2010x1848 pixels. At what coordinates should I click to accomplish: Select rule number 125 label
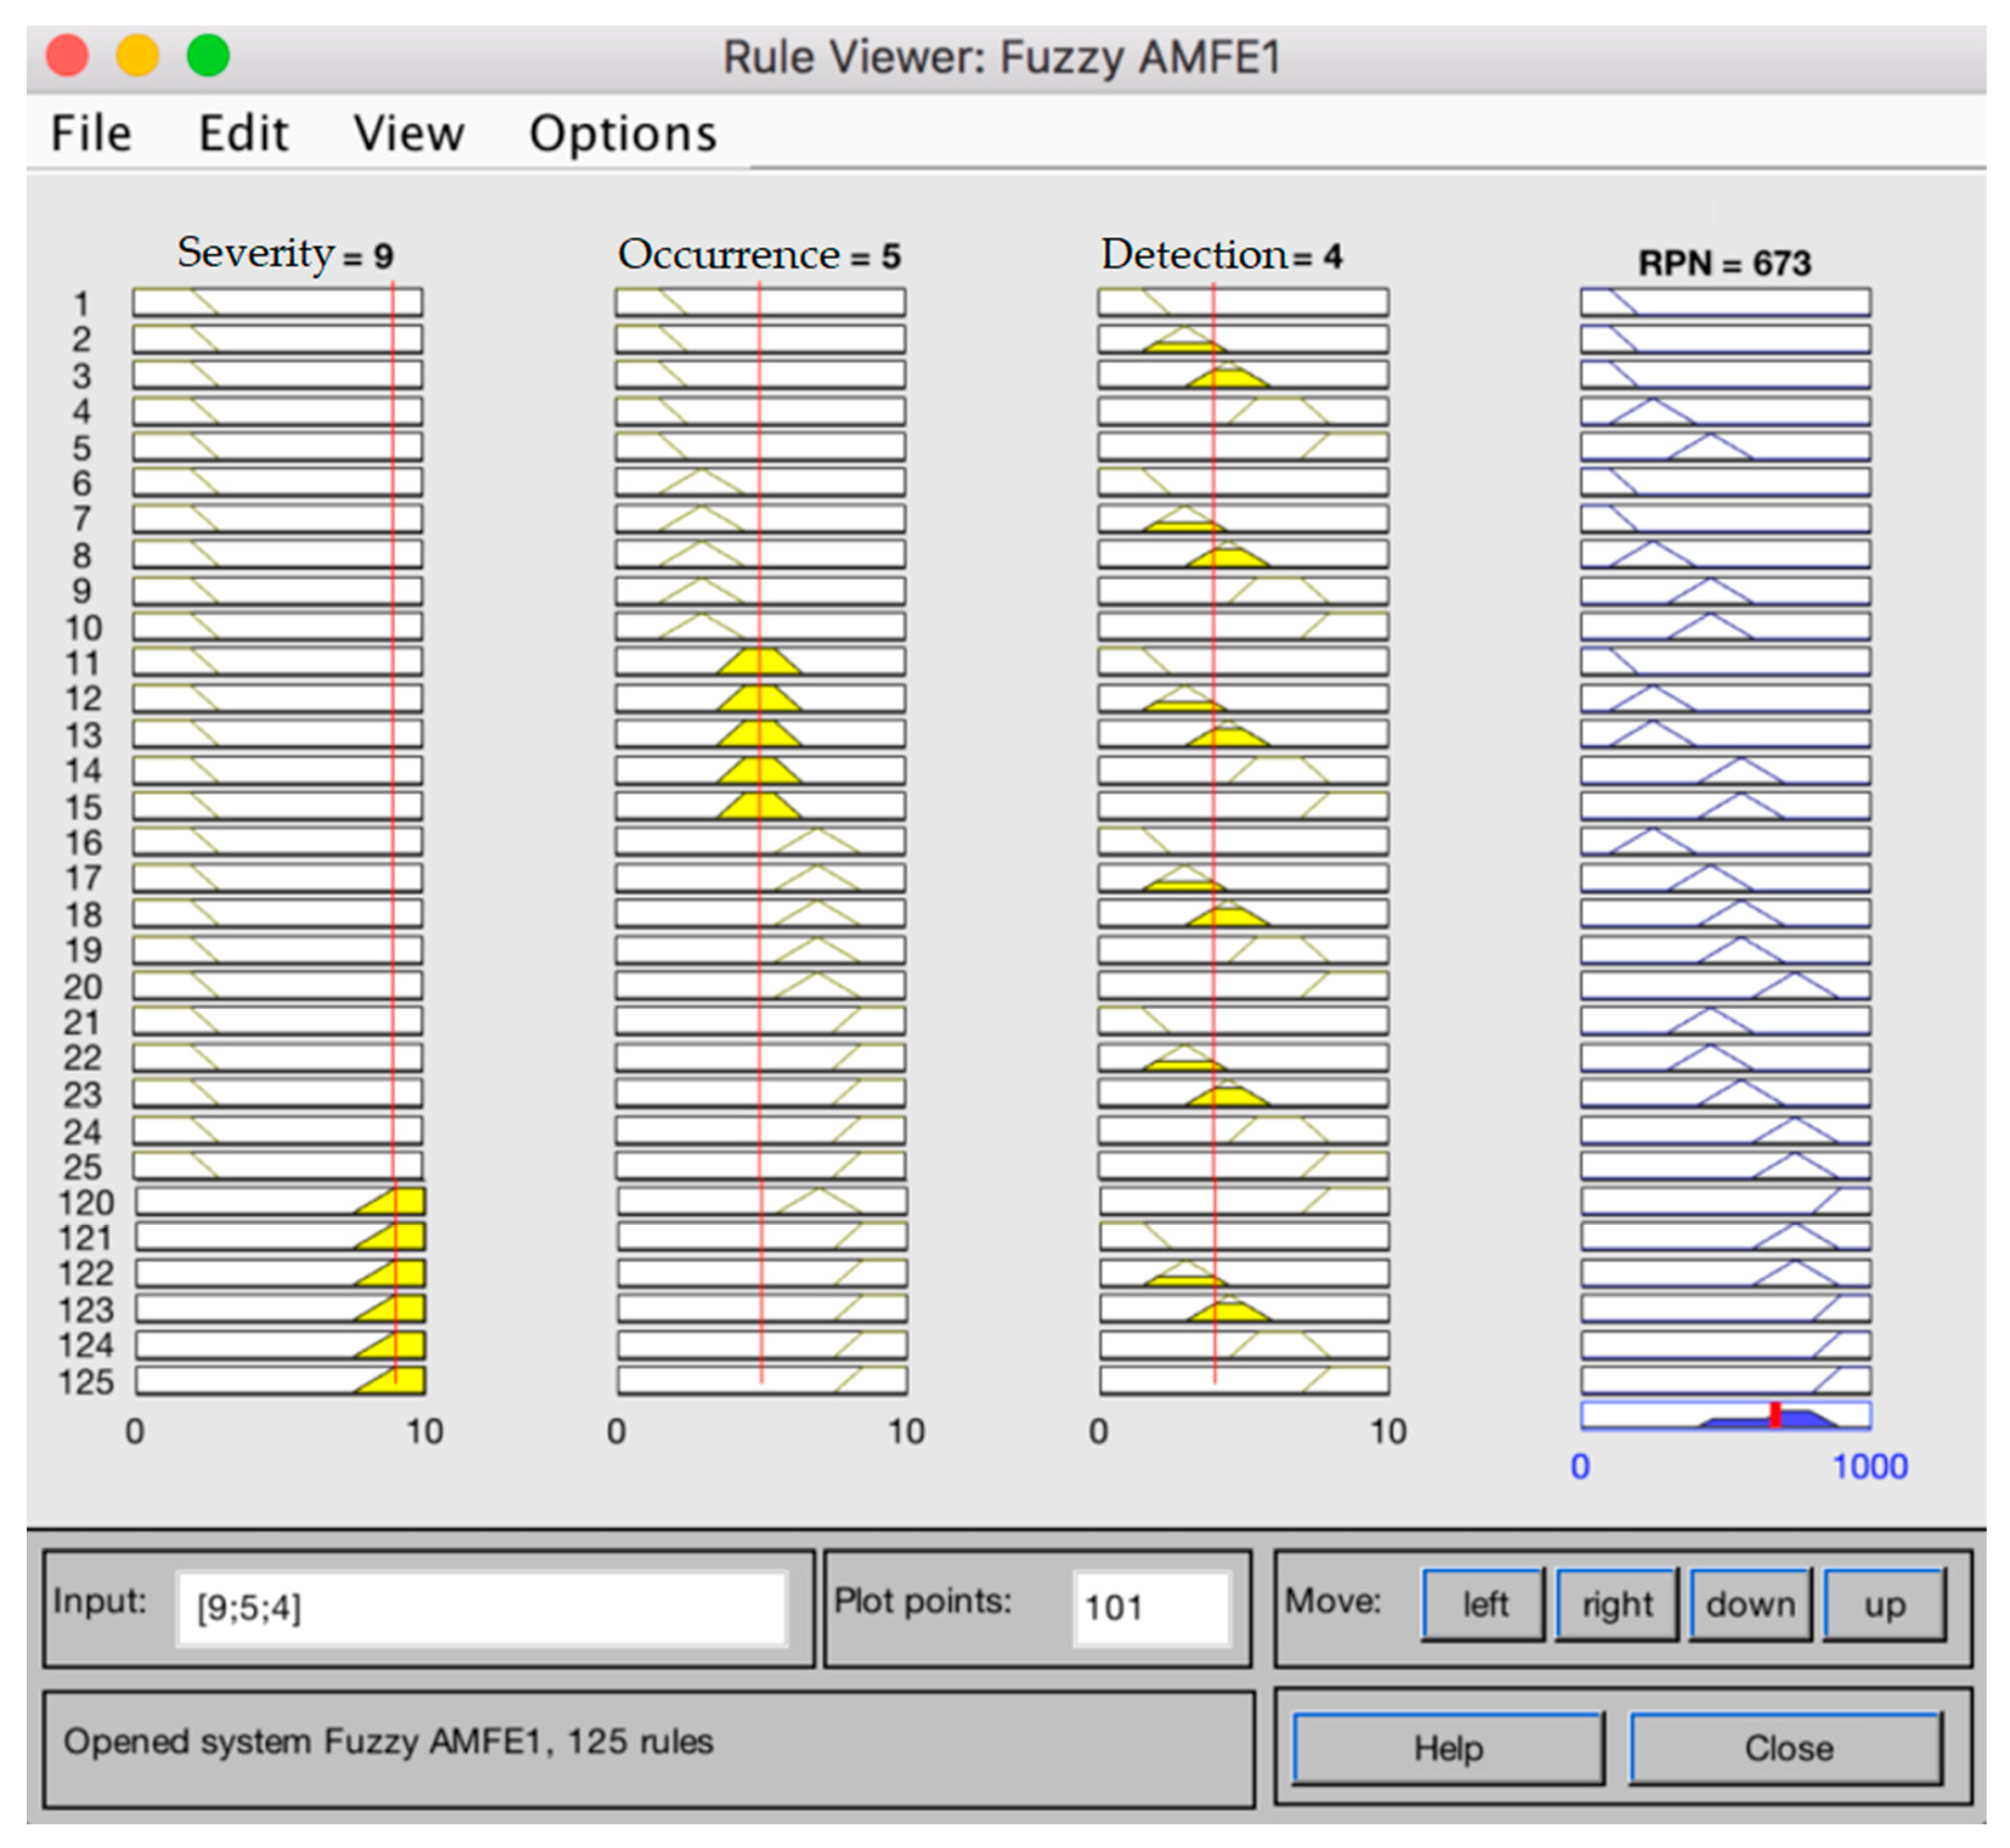[86, 1382]
